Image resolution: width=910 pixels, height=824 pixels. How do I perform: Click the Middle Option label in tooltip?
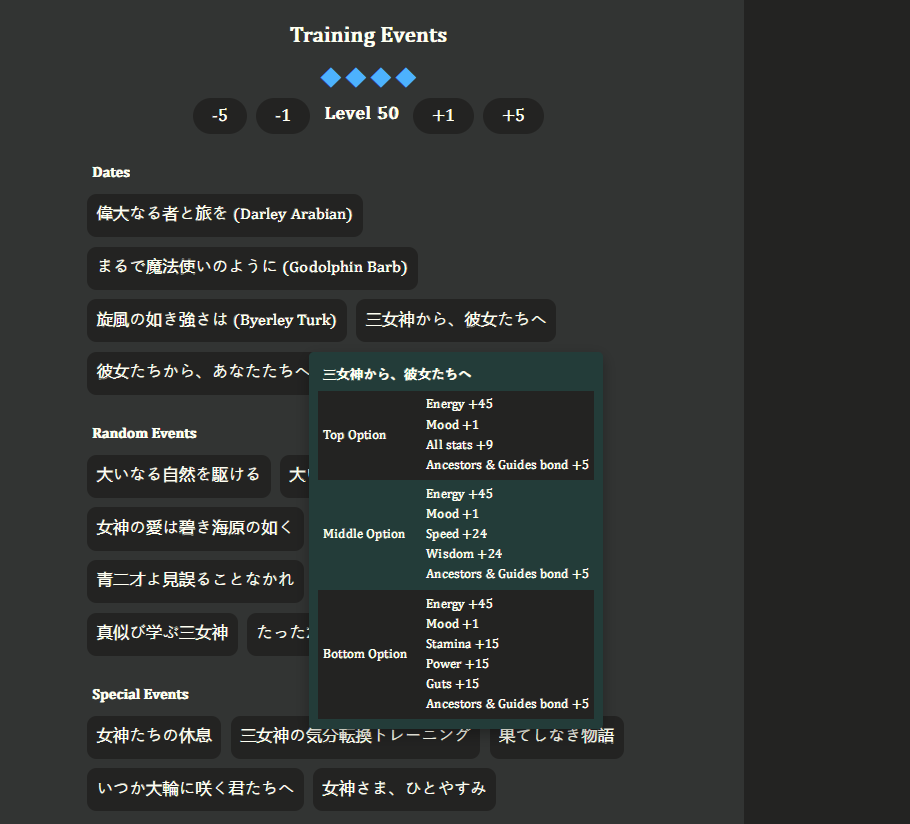364,534
